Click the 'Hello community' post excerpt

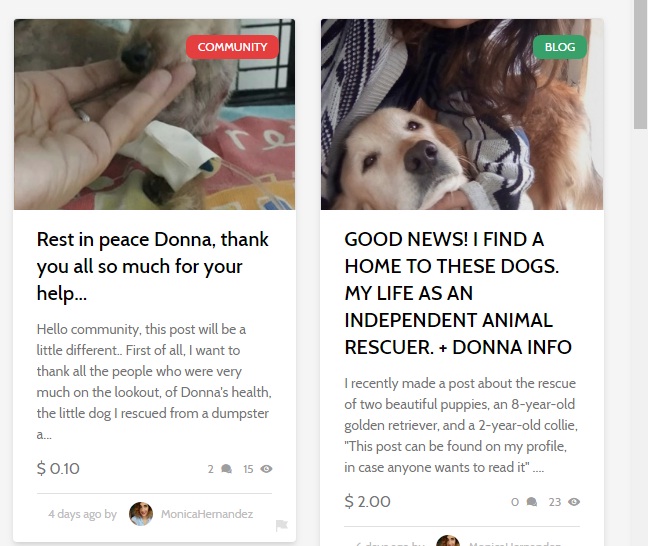point(154,381)
